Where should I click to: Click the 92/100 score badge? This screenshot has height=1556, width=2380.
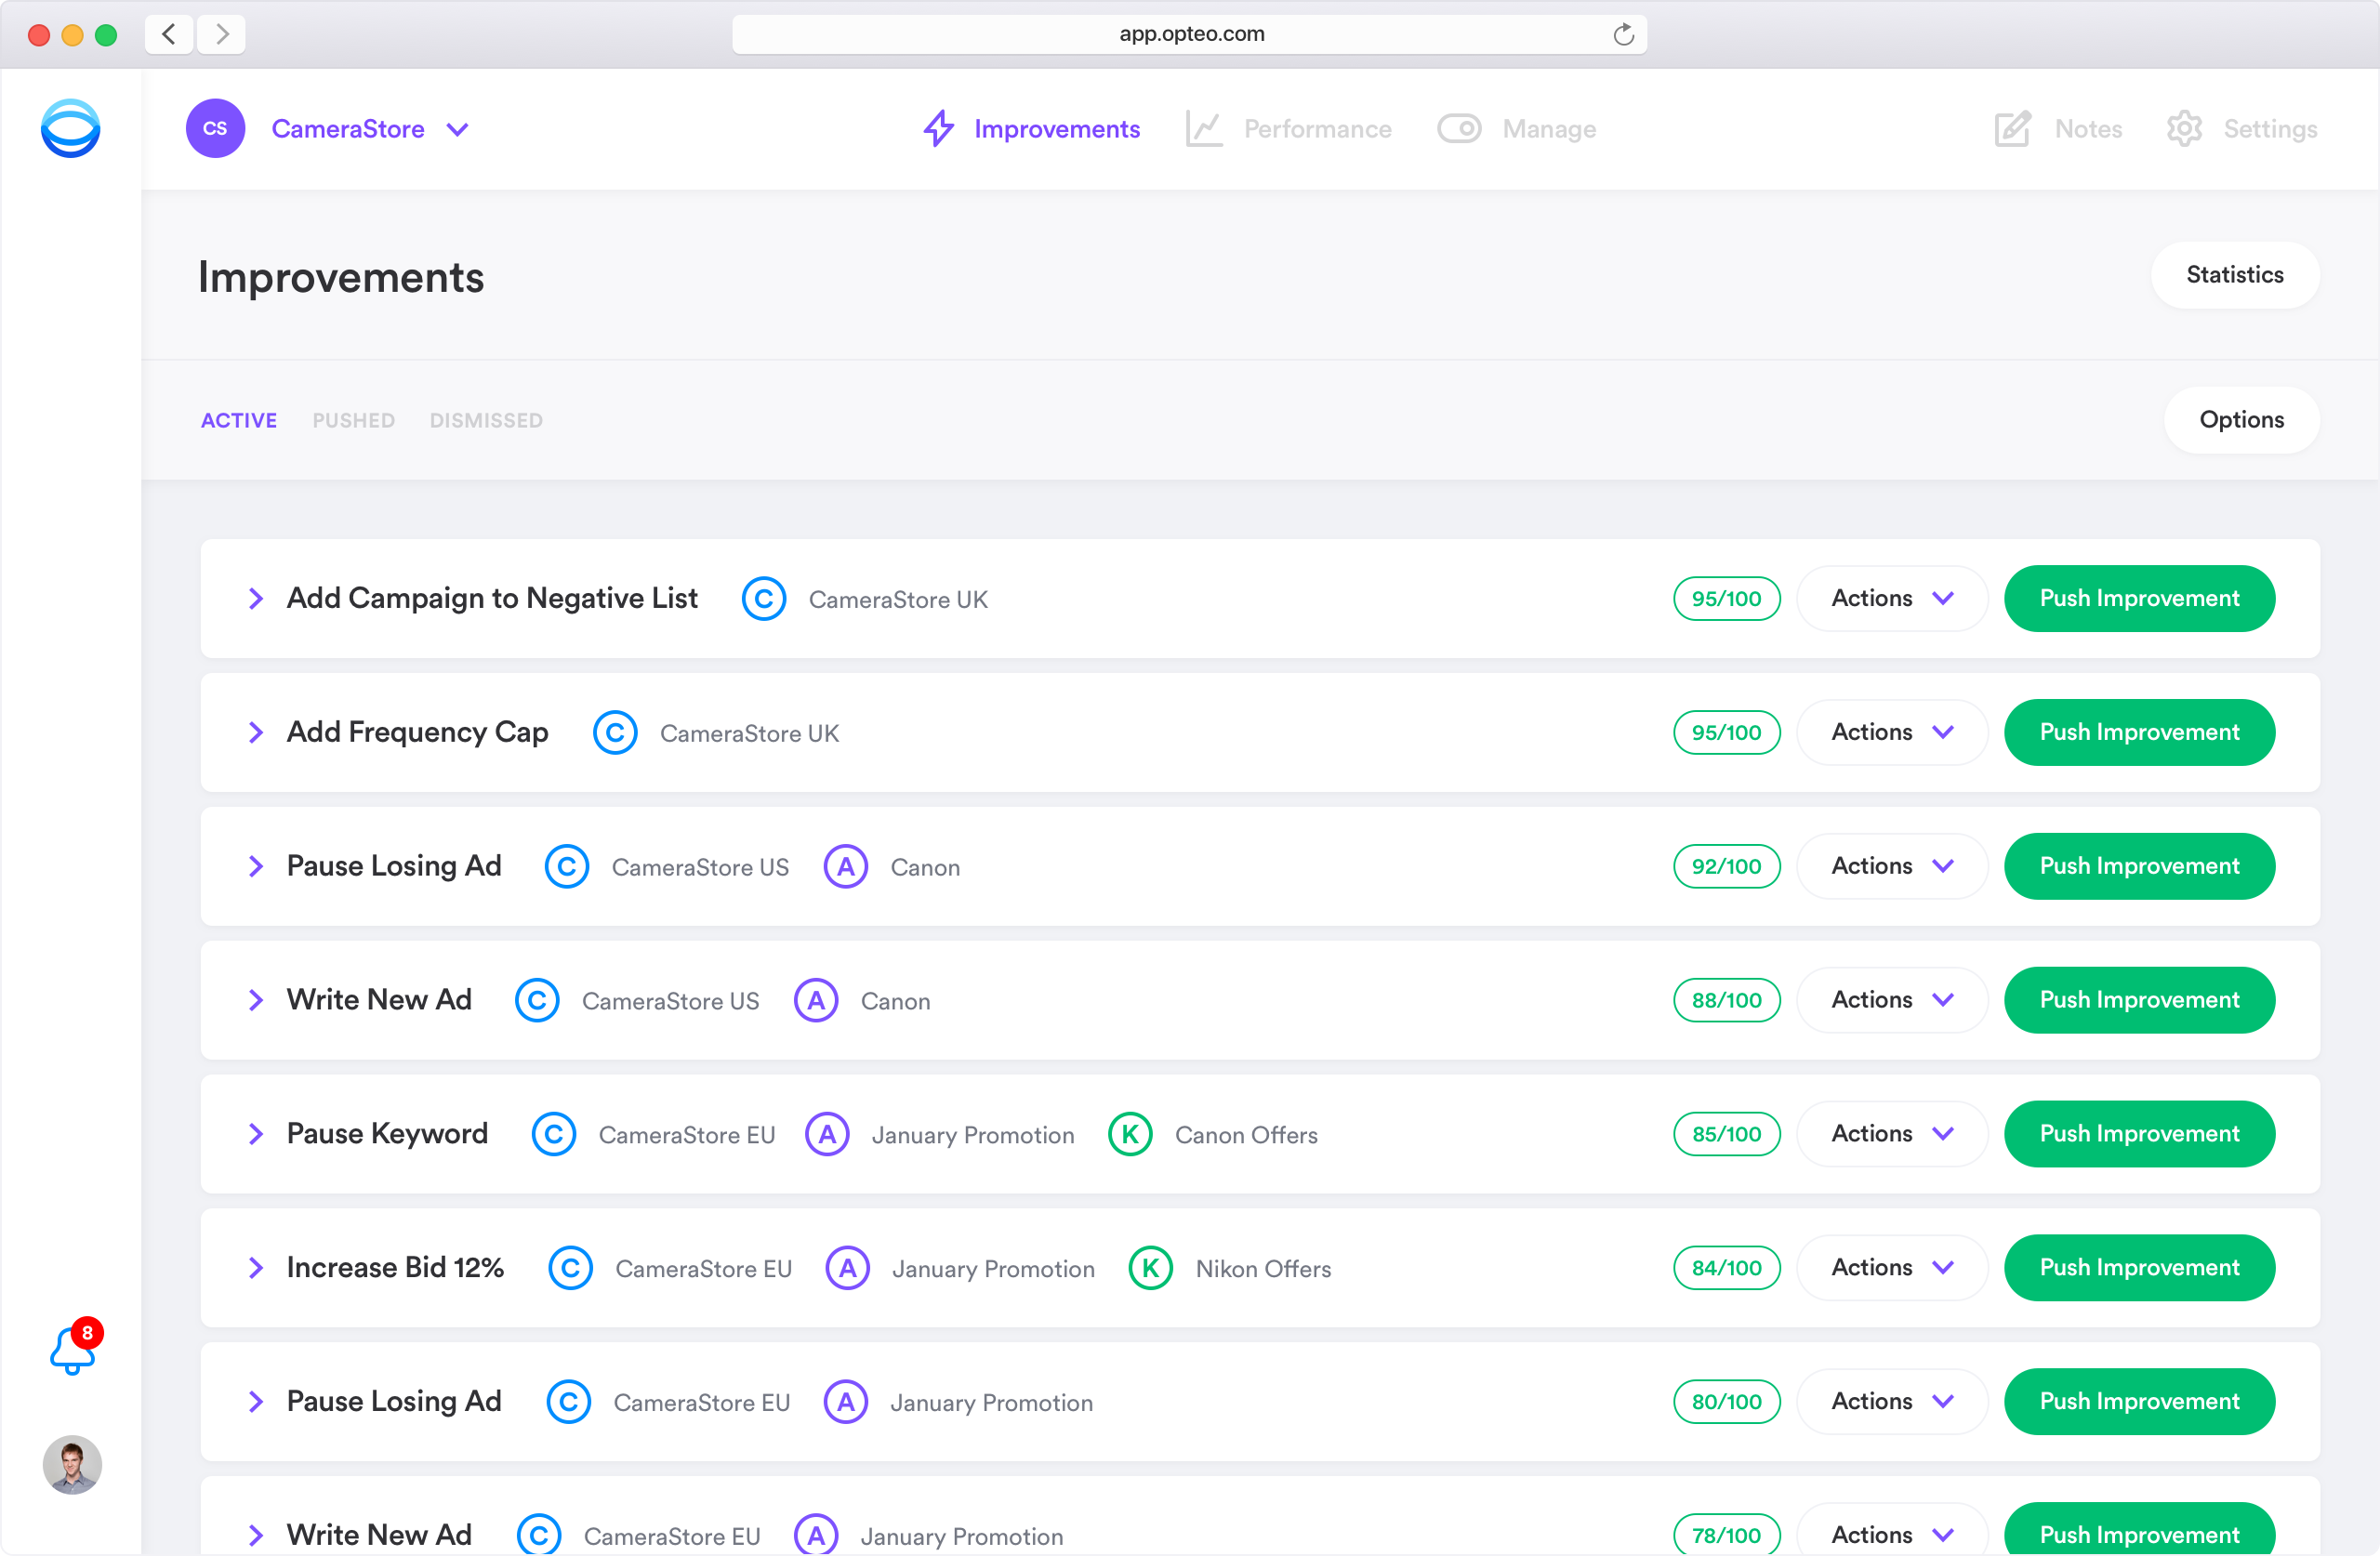[1726, 866]
